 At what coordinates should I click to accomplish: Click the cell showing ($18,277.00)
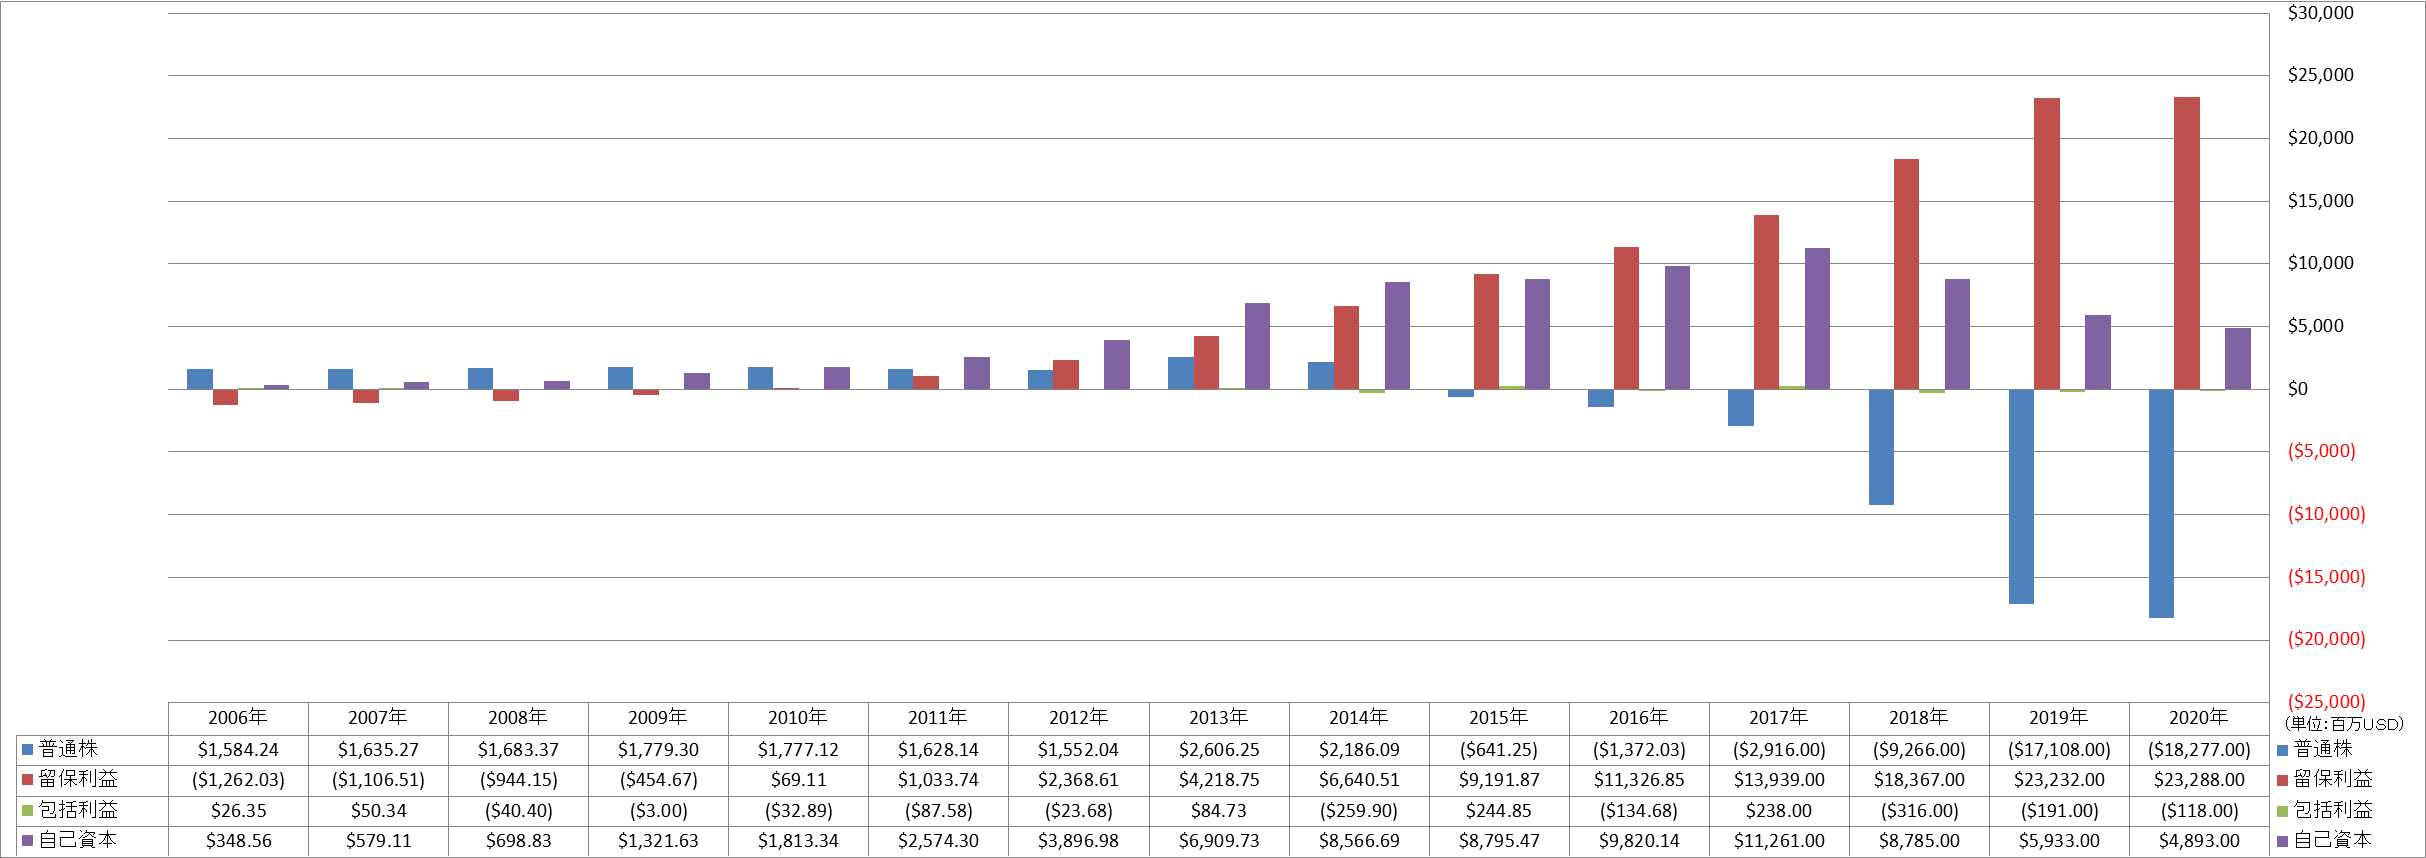2199,749
